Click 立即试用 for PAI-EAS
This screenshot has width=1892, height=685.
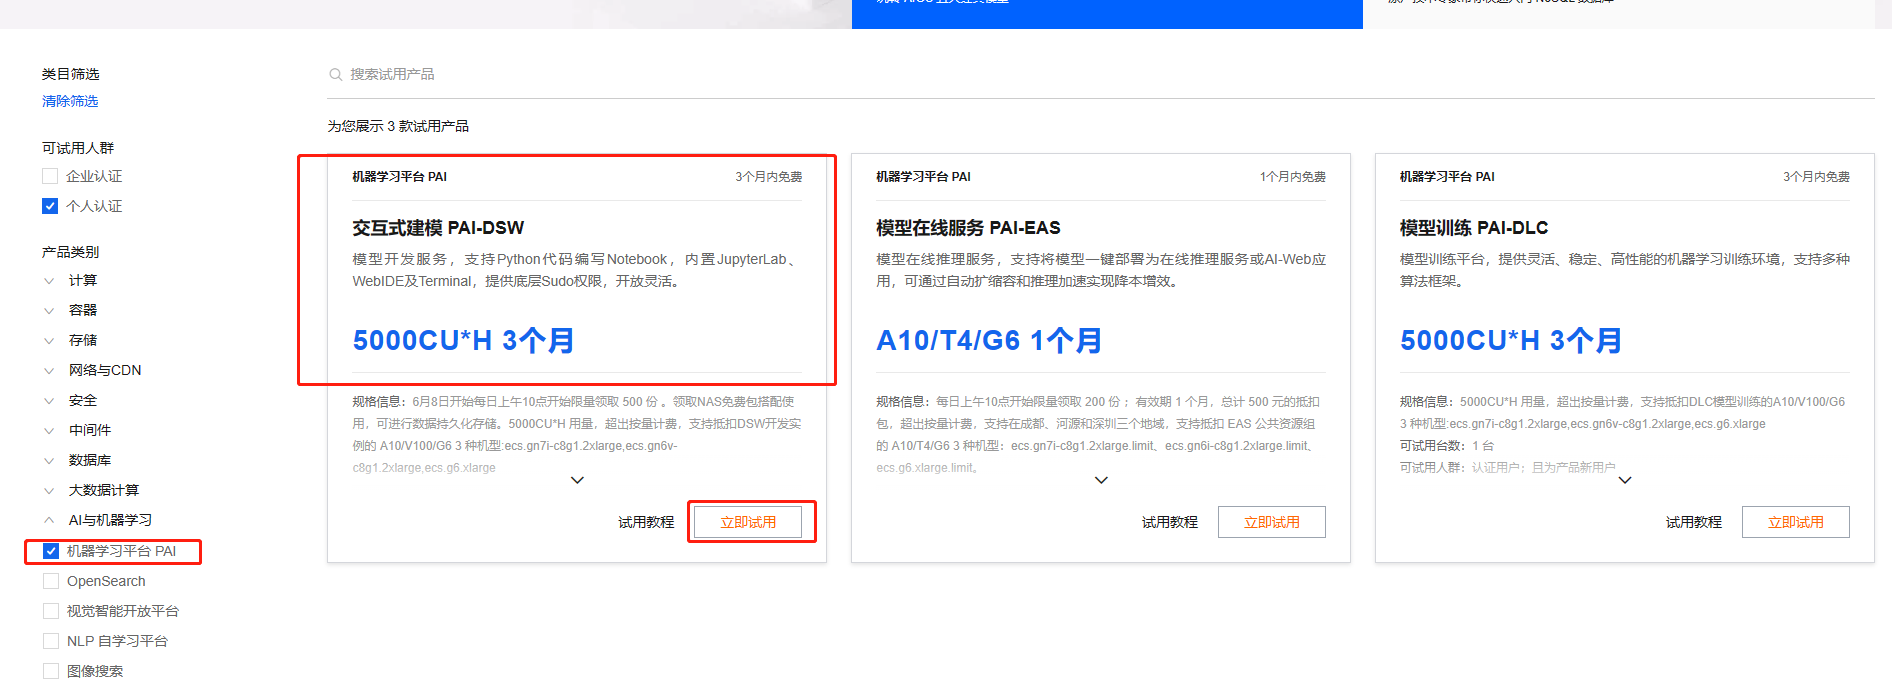(1271, 522)
